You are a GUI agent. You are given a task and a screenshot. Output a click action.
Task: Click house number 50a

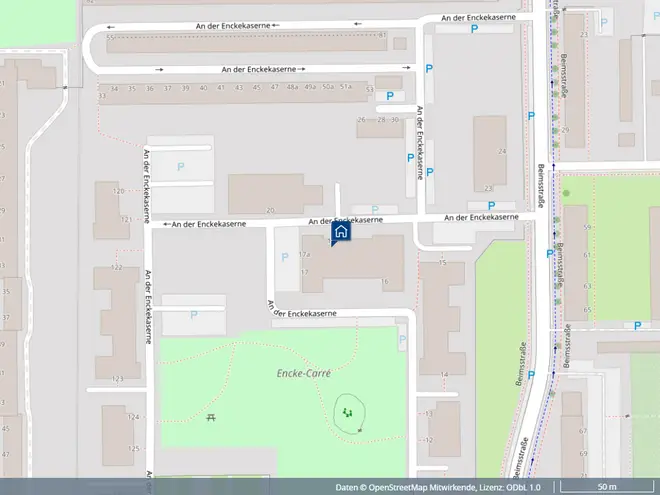(328, 87)
